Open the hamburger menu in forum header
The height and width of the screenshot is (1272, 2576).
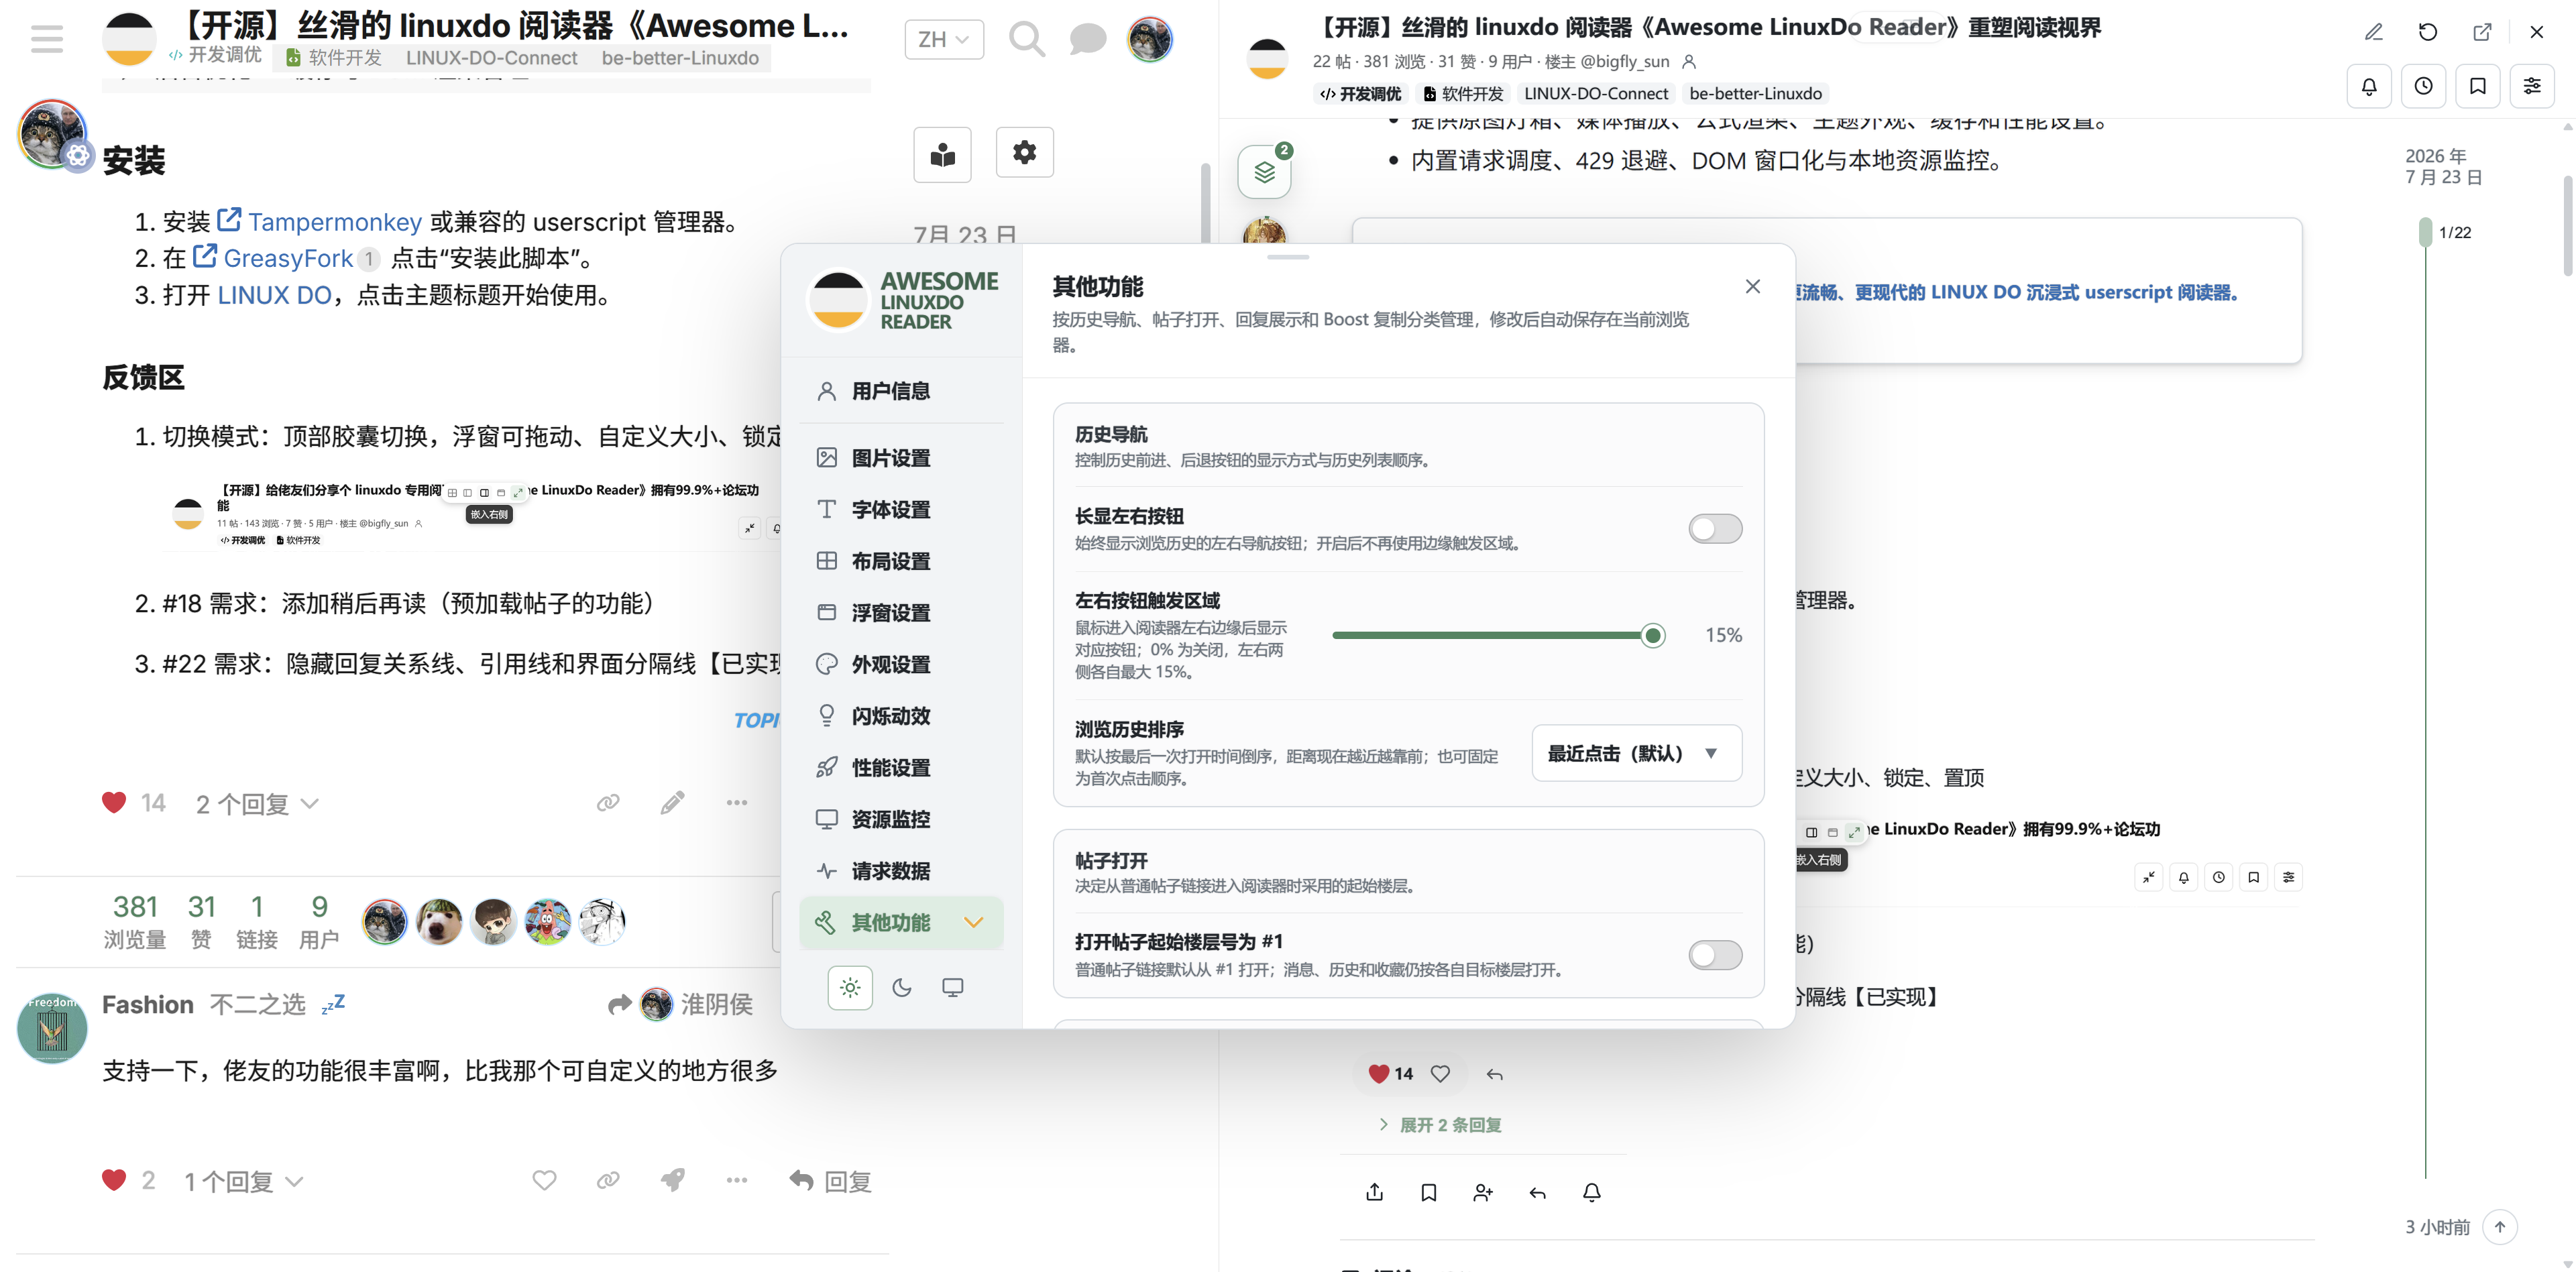point(47,39)
